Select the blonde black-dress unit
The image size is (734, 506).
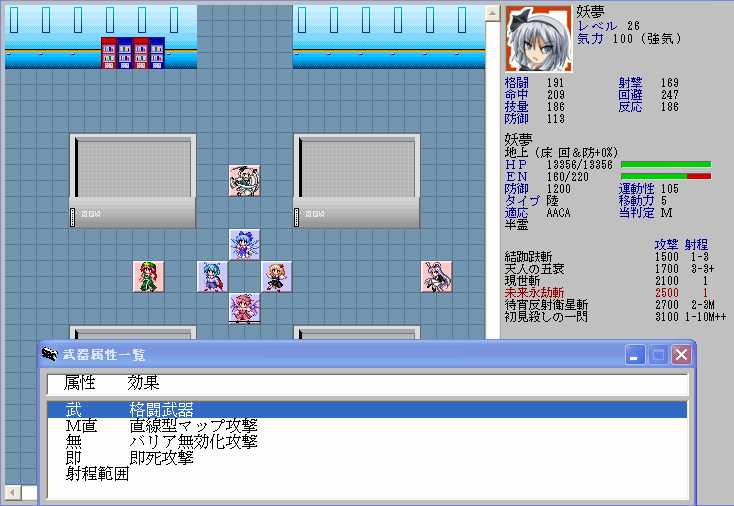pyautogui.click(x=276, y=277)
